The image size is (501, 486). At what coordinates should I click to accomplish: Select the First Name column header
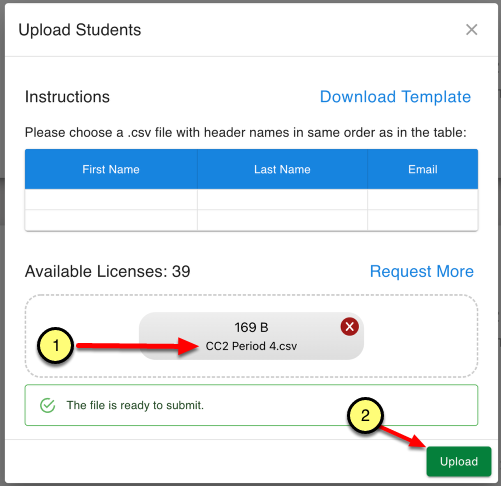111,169
